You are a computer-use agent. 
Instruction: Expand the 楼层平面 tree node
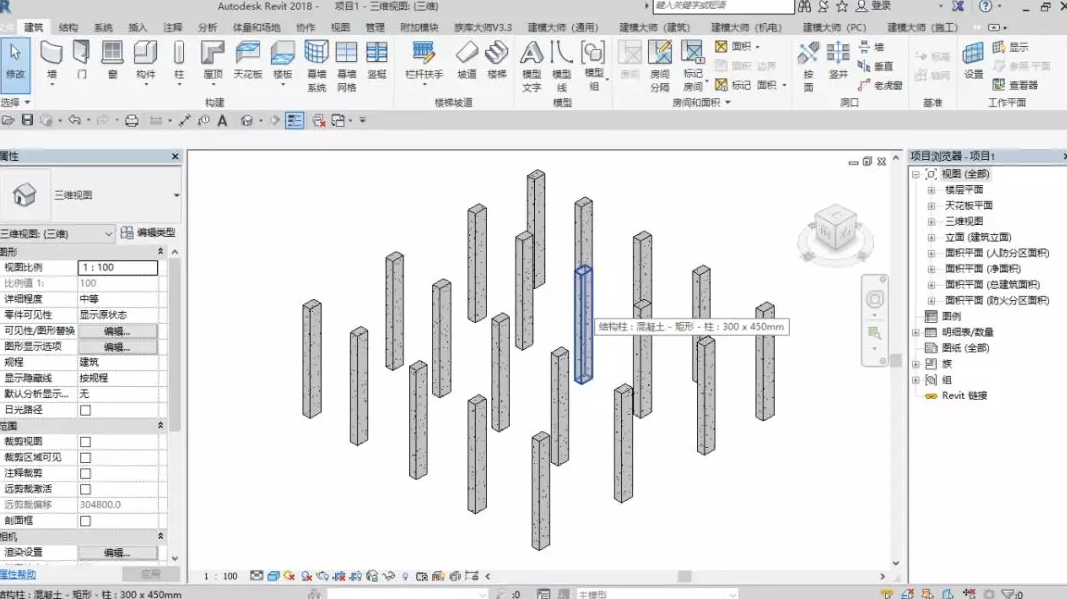tap(931, 189)
